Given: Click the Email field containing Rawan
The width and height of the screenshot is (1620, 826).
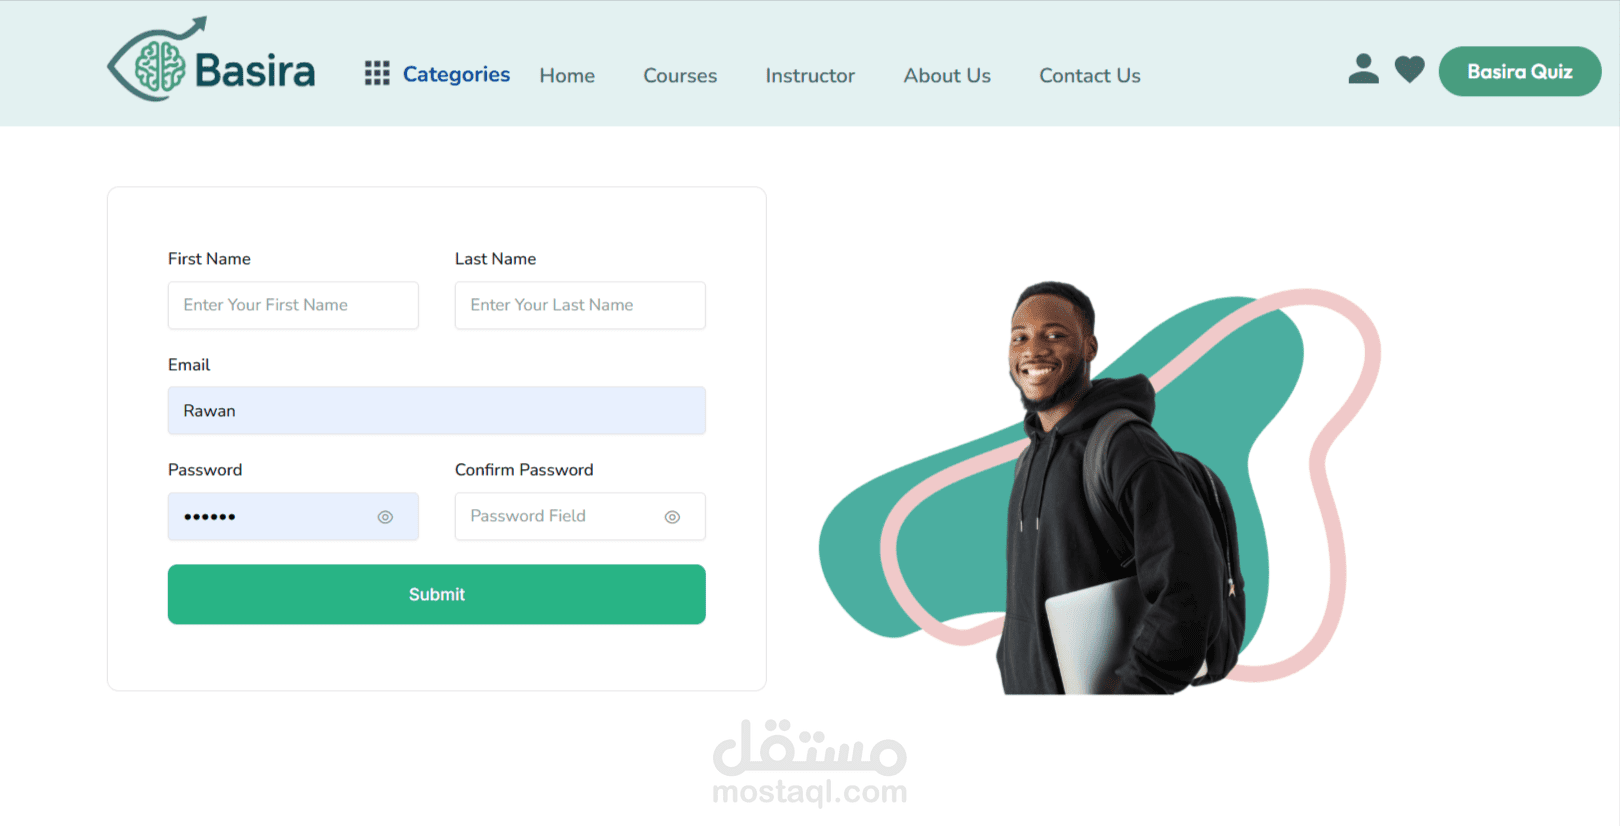Looking at the screenshot, I should (x=437, y=411).
